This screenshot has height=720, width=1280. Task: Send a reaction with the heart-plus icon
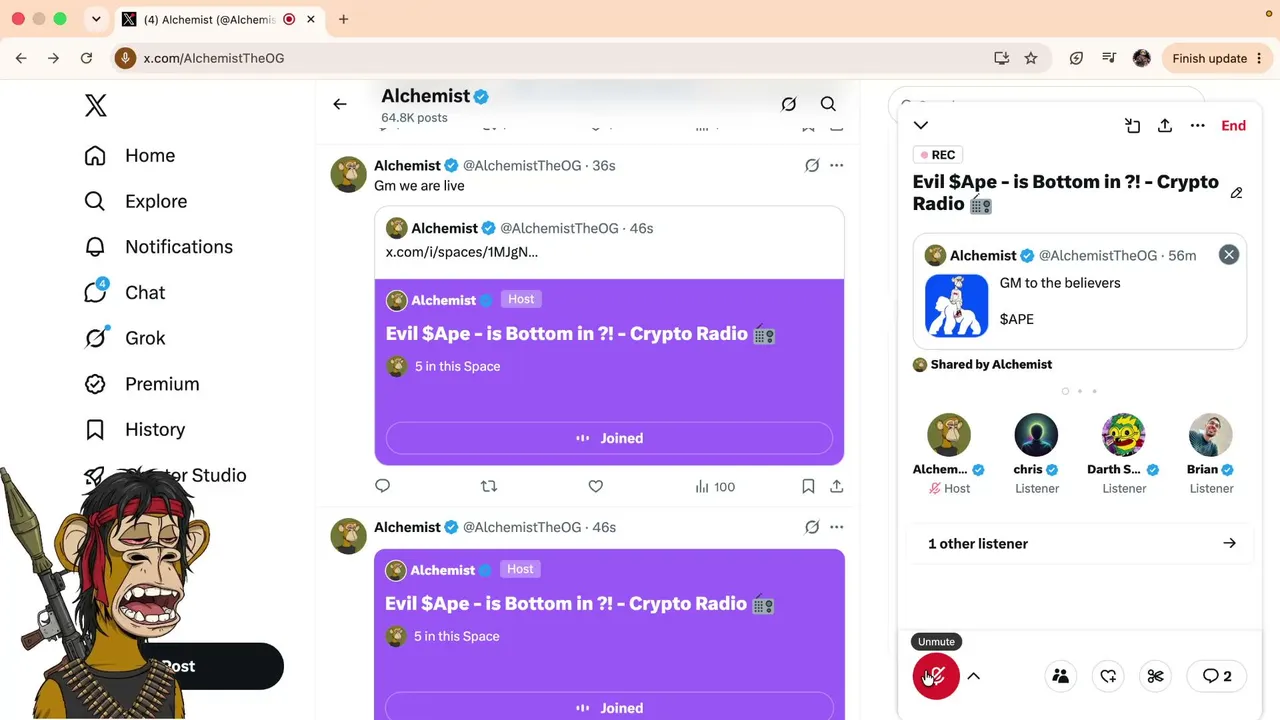point(1108,676)
